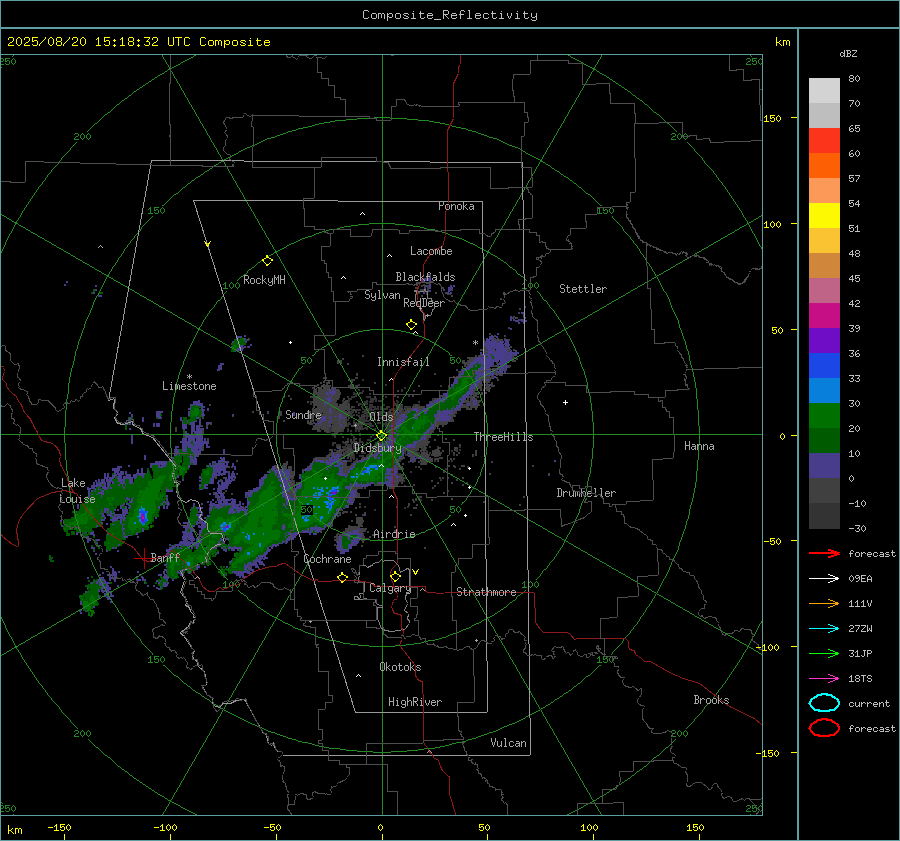Click the Blackfalds label
The width and height of the screenshot is (900, 841).
(425, 277)
